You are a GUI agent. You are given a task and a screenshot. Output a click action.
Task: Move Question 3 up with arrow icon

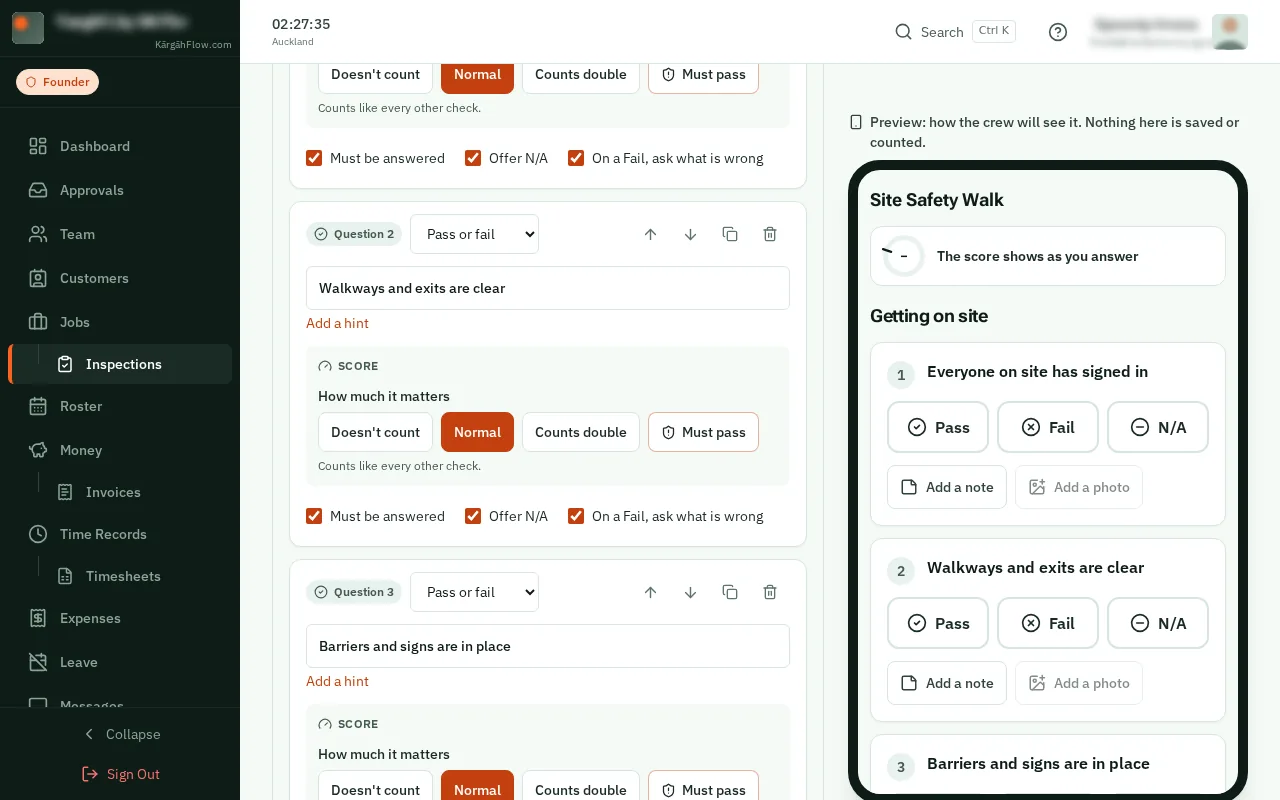point(650,592)
